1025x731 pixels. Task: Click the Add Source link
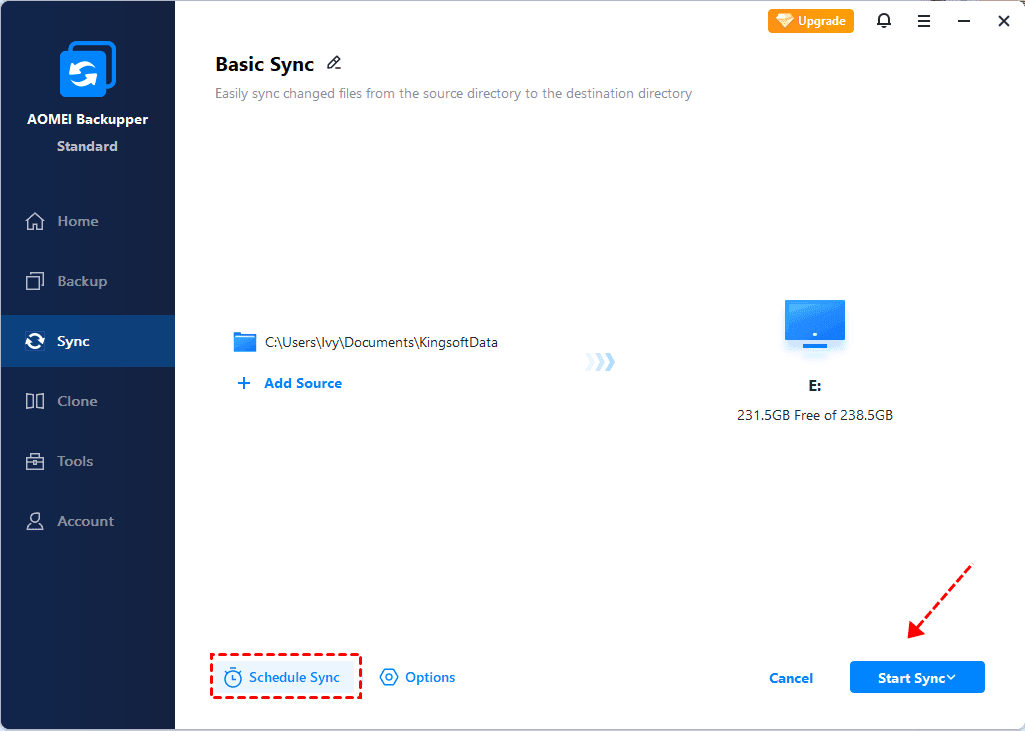pyautogui.click(x=303, y=383)
